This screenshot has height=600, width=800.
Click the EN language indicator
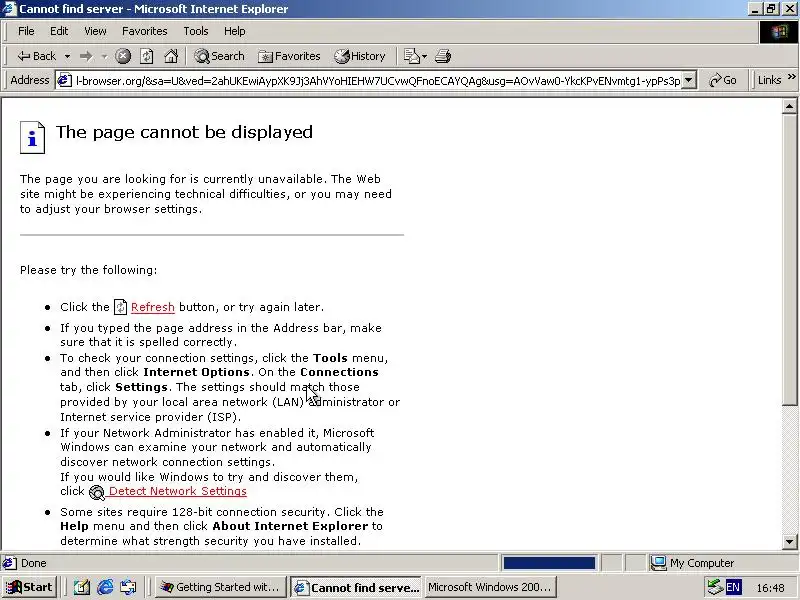pyautogui.click(x=733, y=588)
